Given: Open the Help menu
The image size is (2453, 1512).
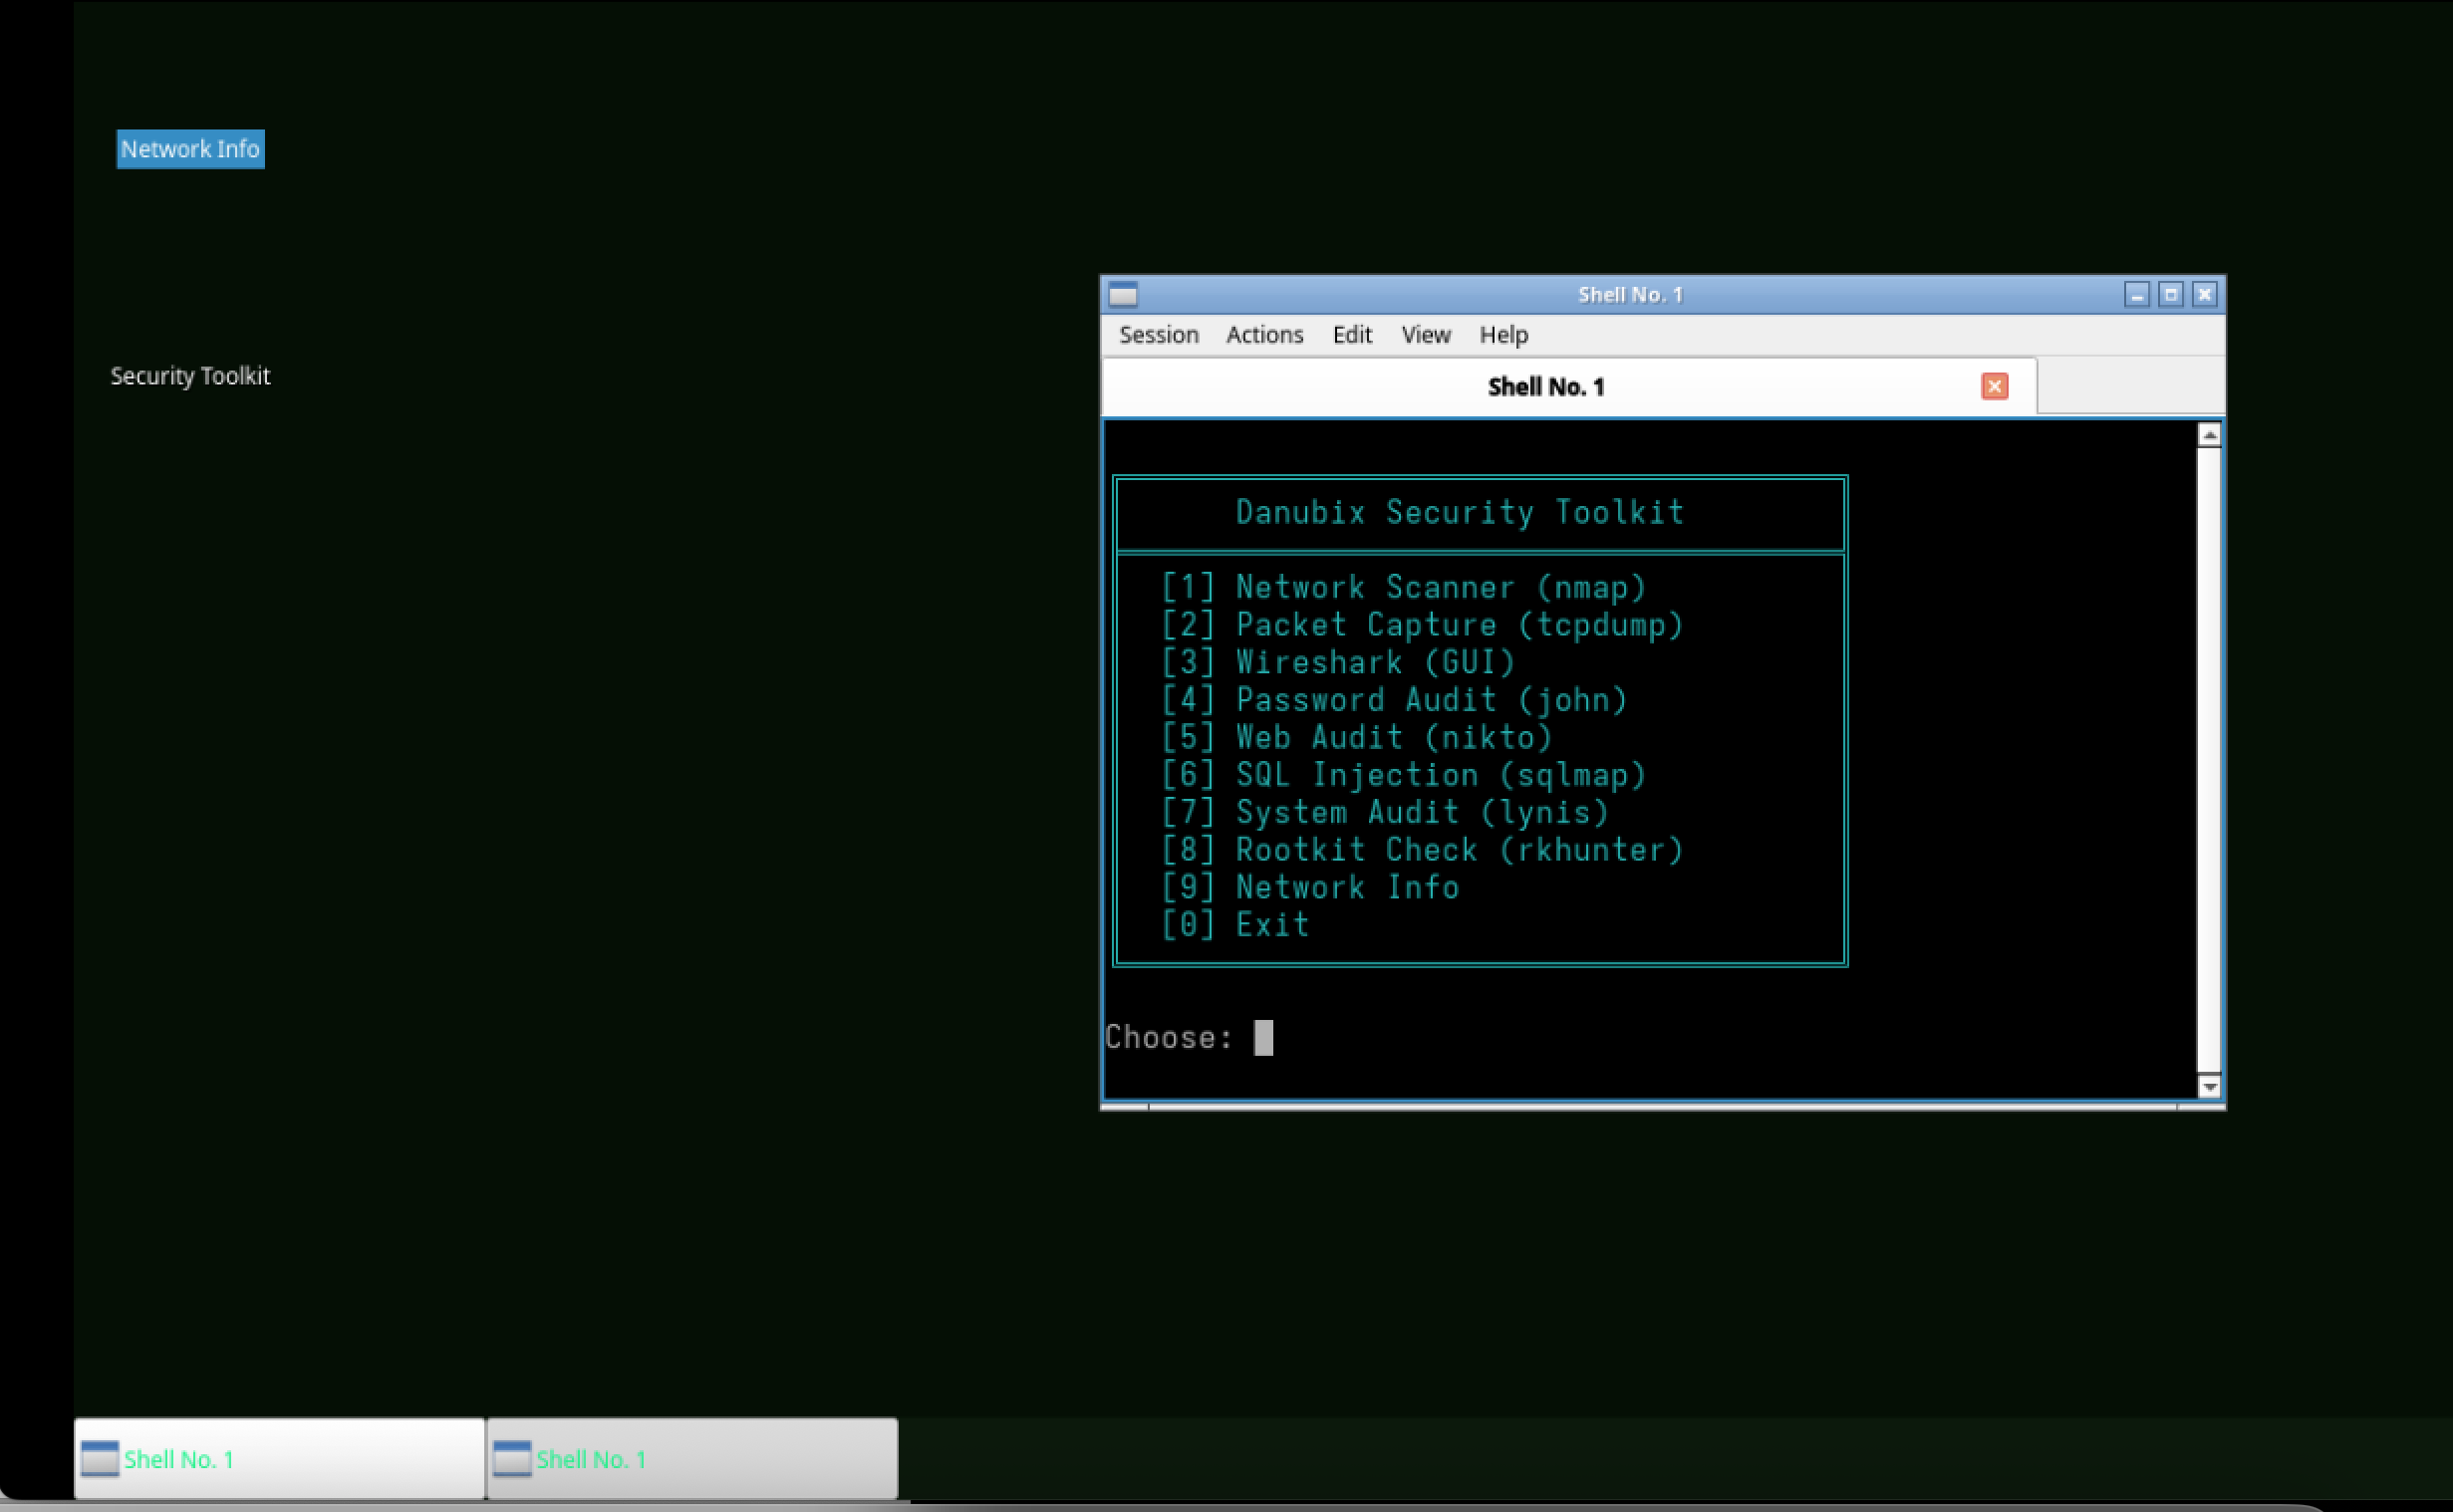Looking at the screenshot, I should pos(1503,335).
